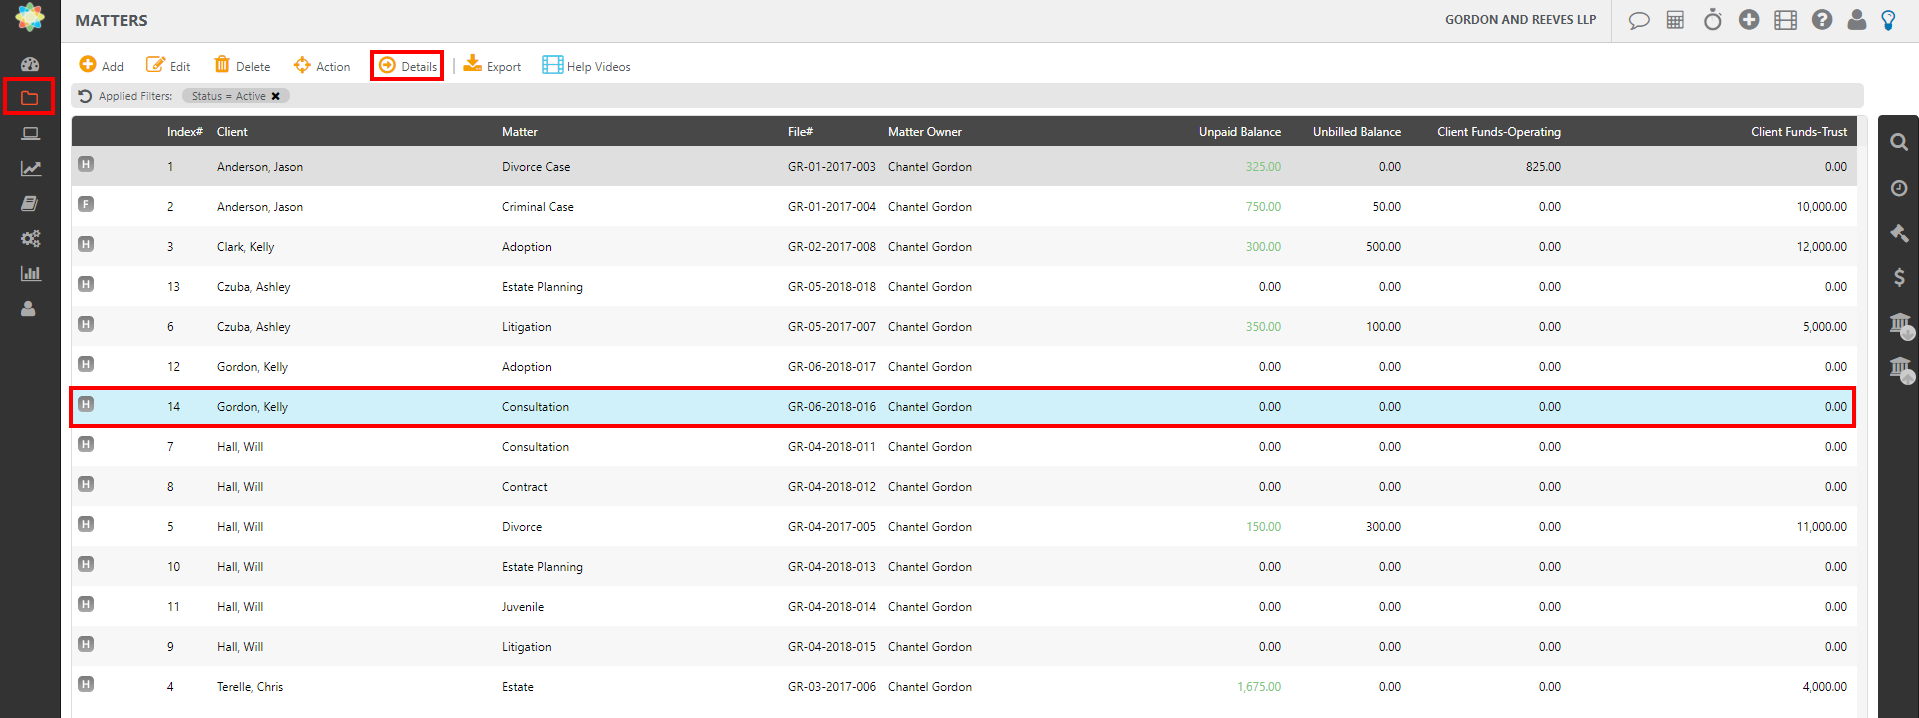Open the gears settings icon in sidebar
1919x718 pixels.
coord(30,238)
